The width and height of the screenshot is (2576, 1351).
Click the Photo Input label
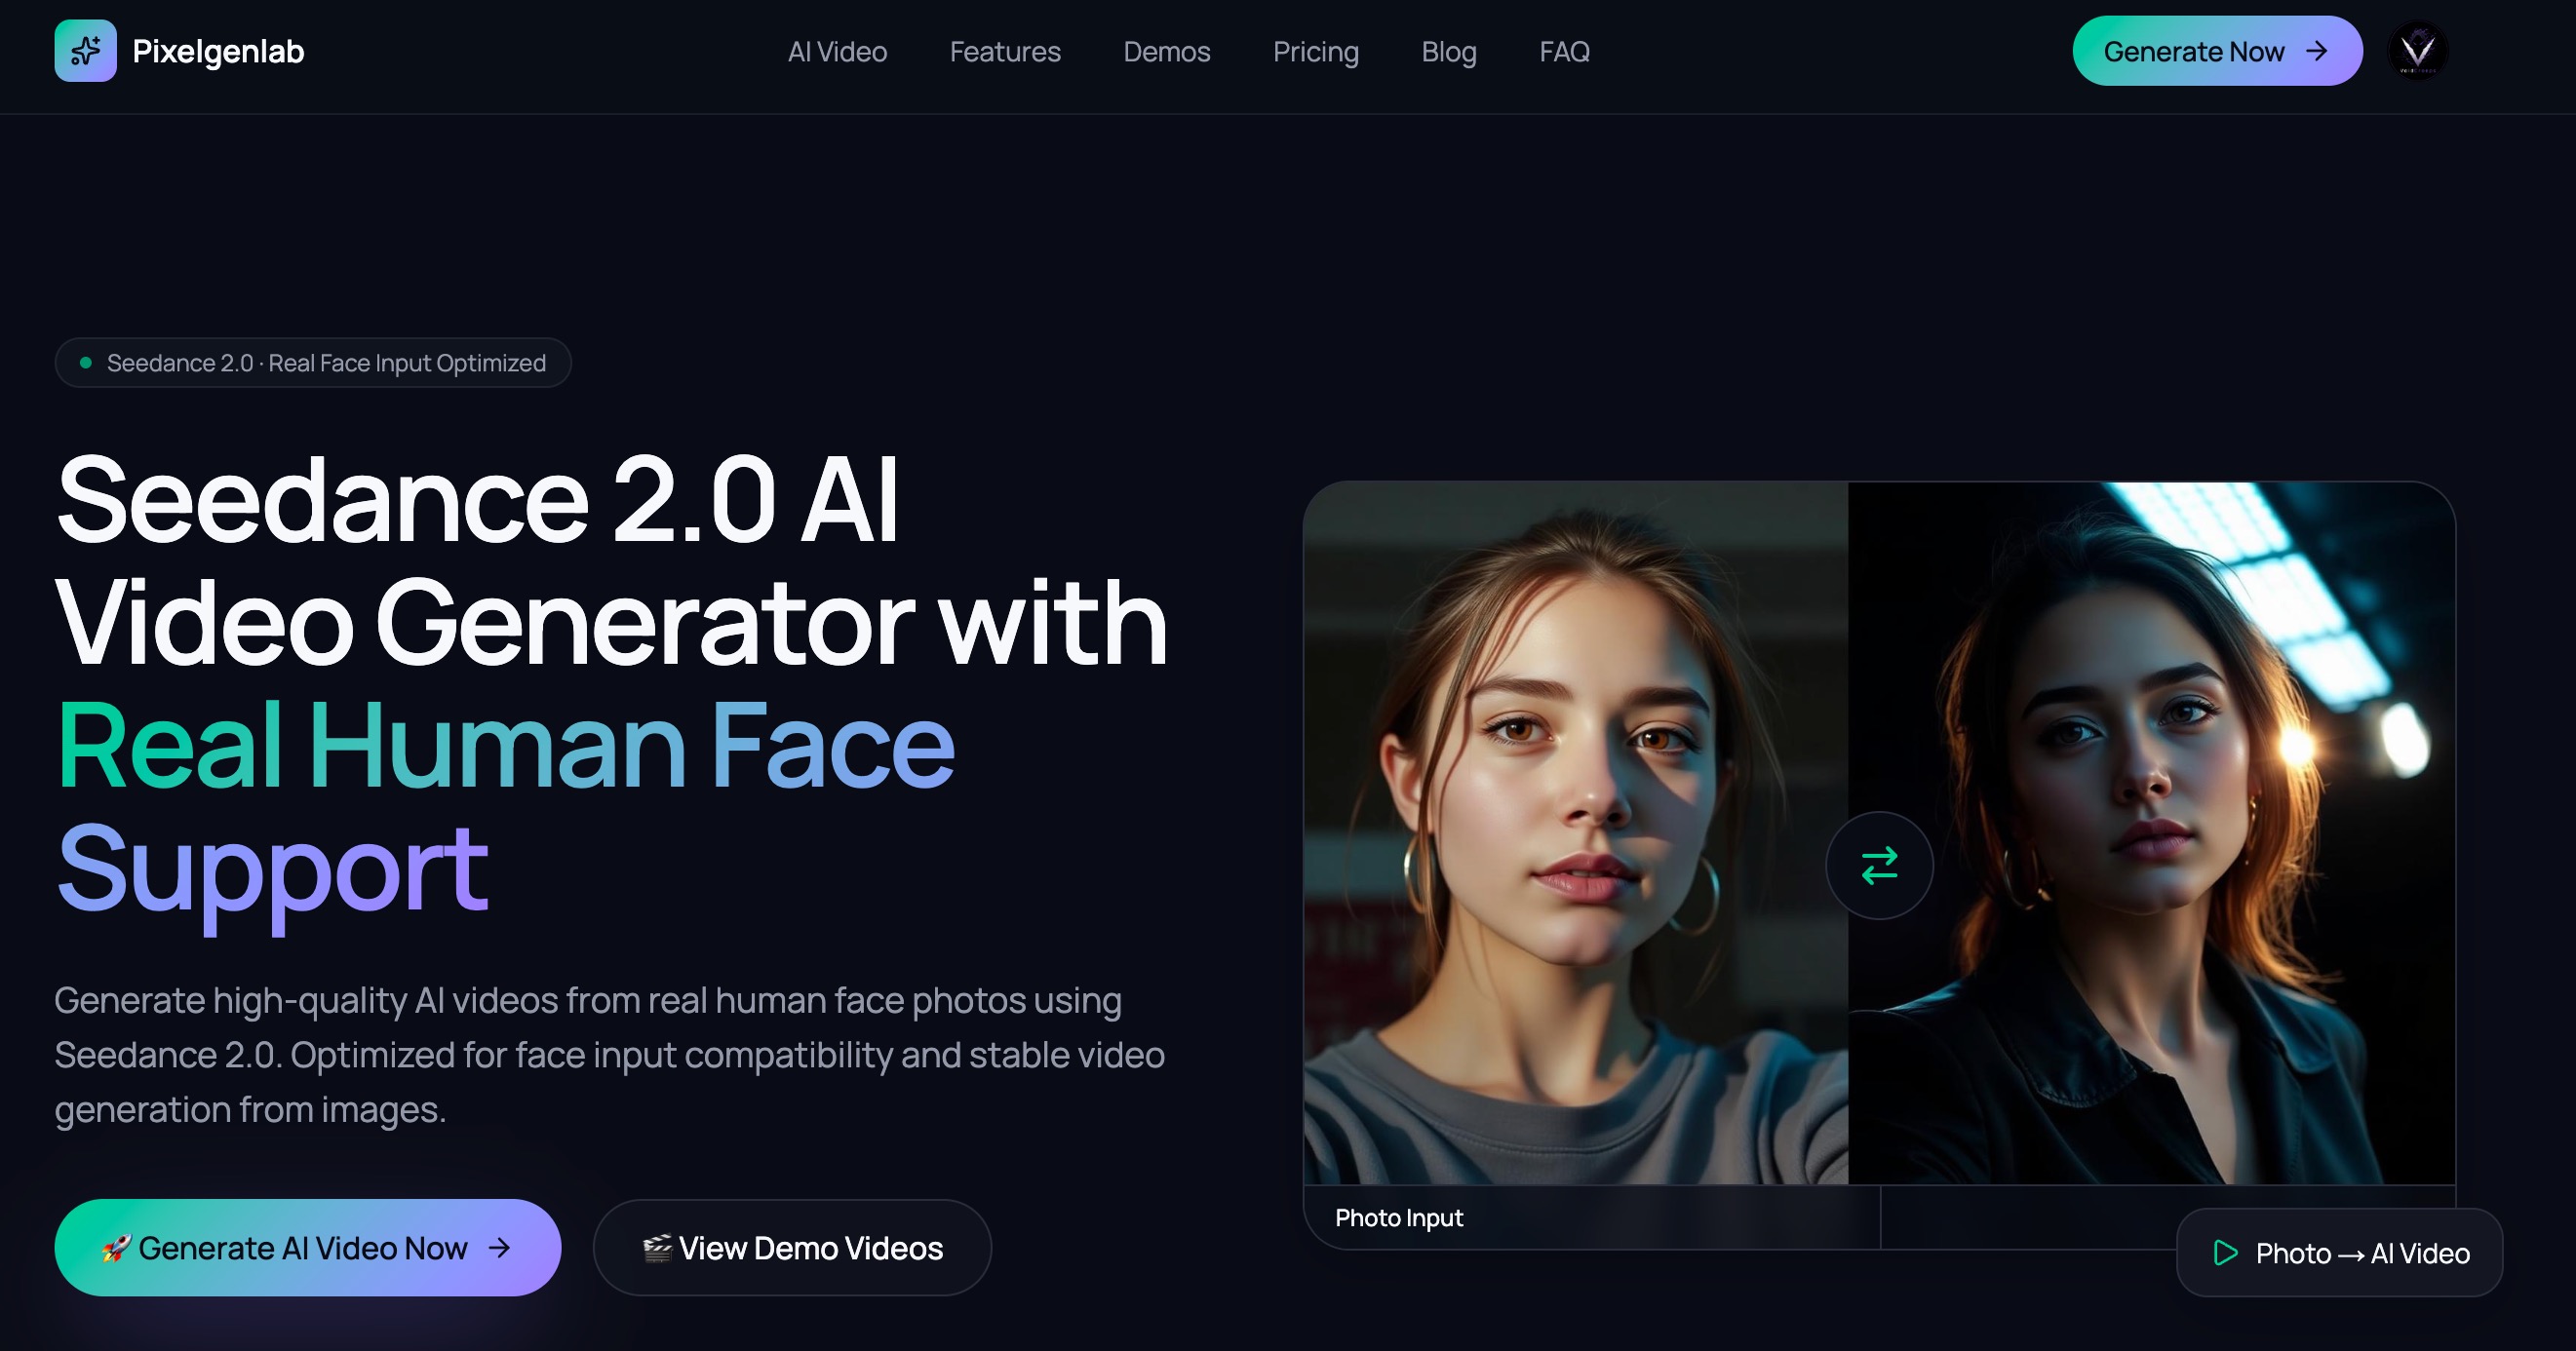(x=1399, y=1218)
